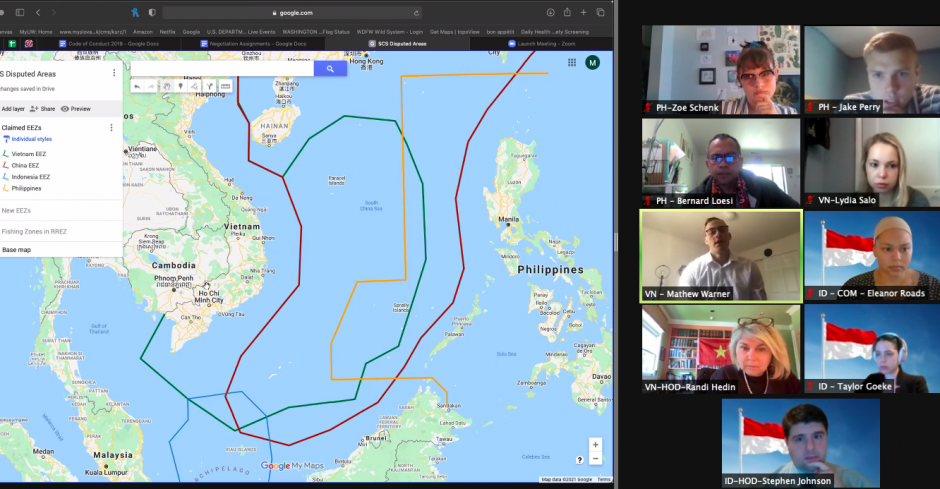The height and width of the screenshot is (489, 940).
Task: Redo the map edit
Action: [151, 86]
